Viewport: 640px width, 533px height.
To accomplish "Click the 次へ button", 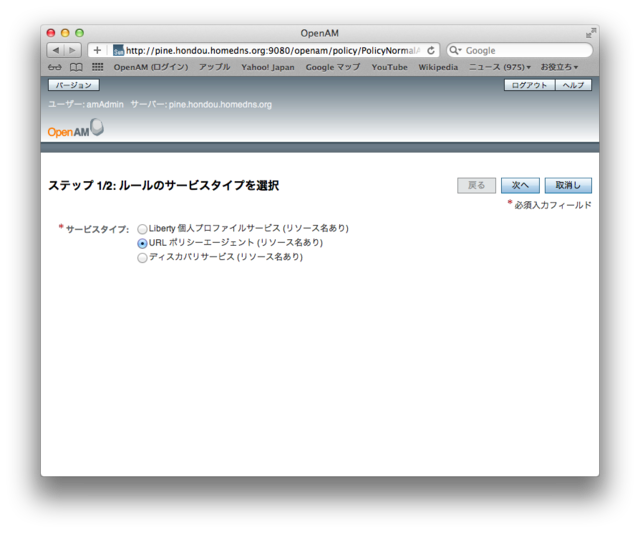I will coord(520,185).
